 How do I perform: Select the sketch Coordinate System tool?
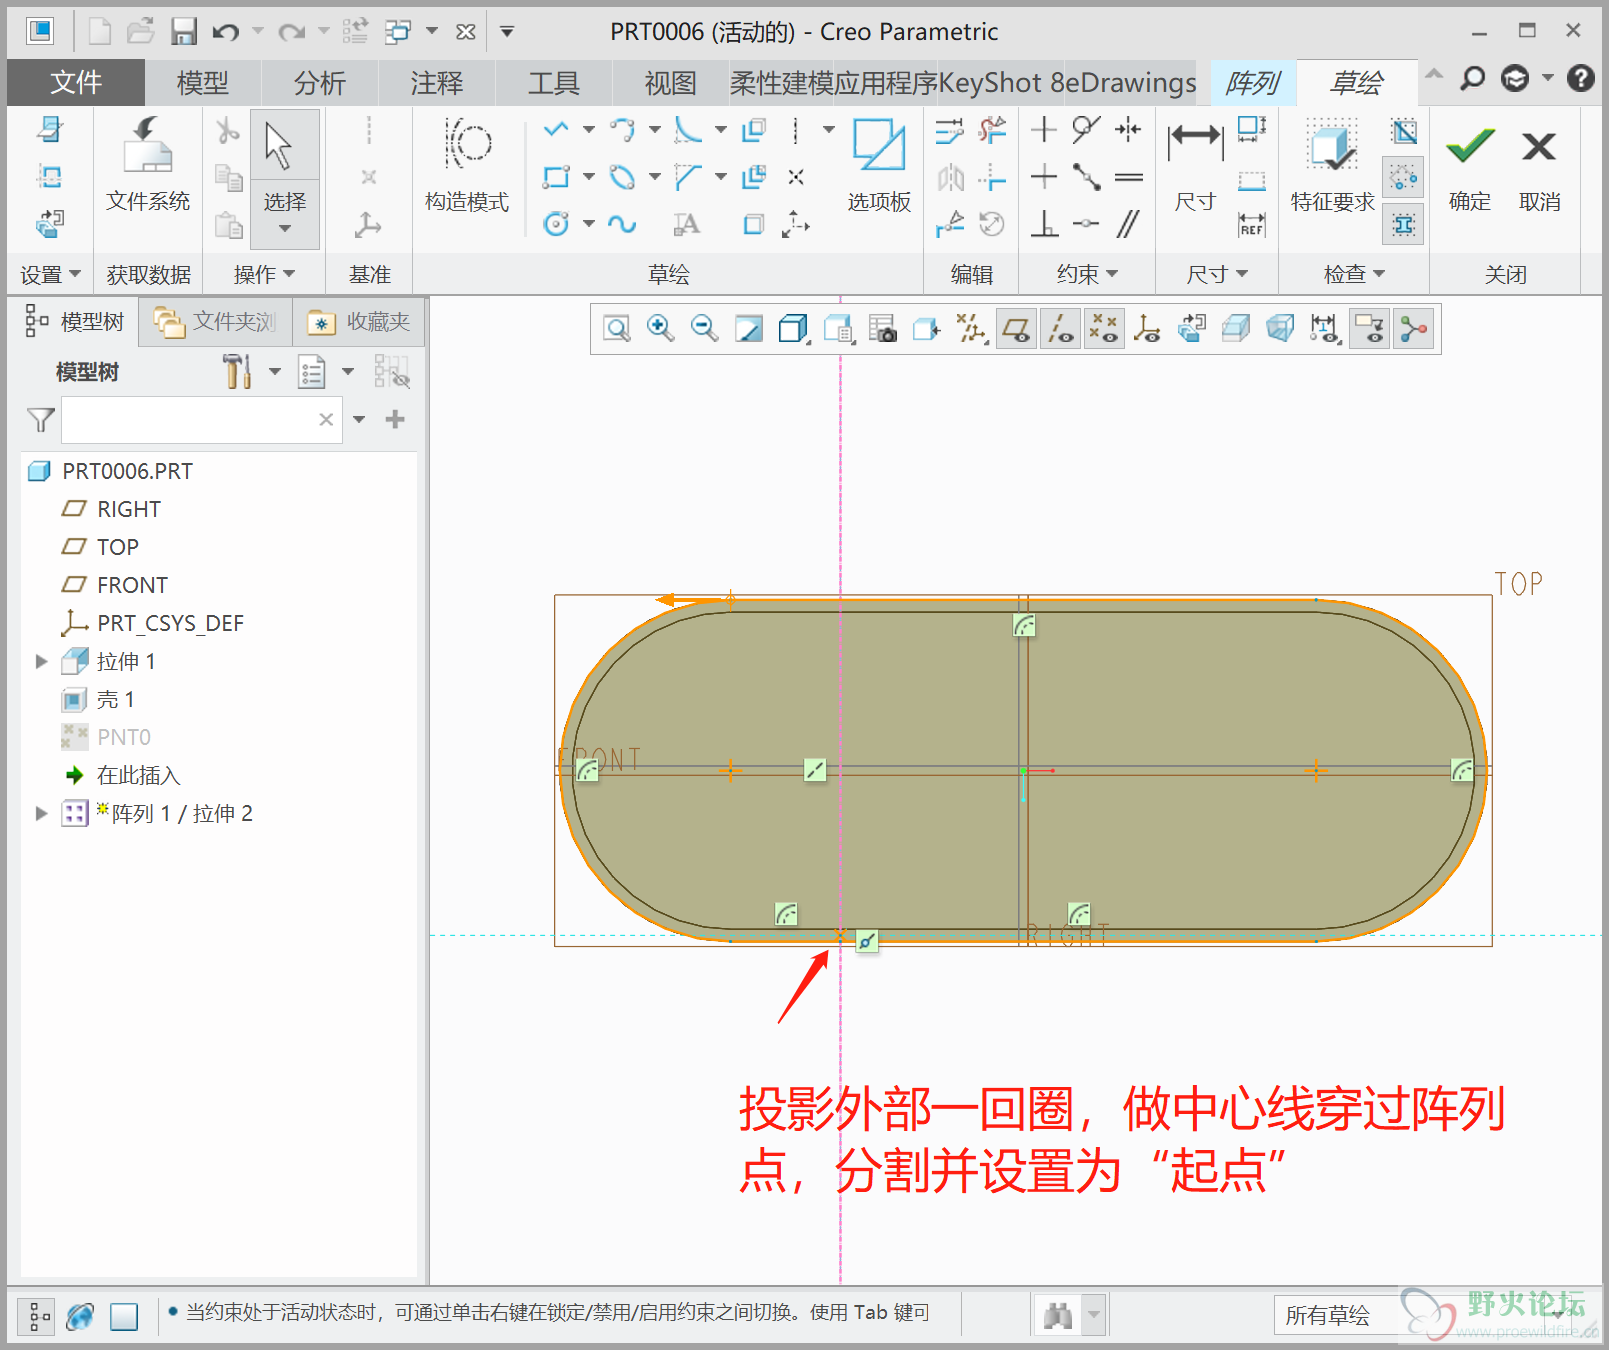point(796,224)
